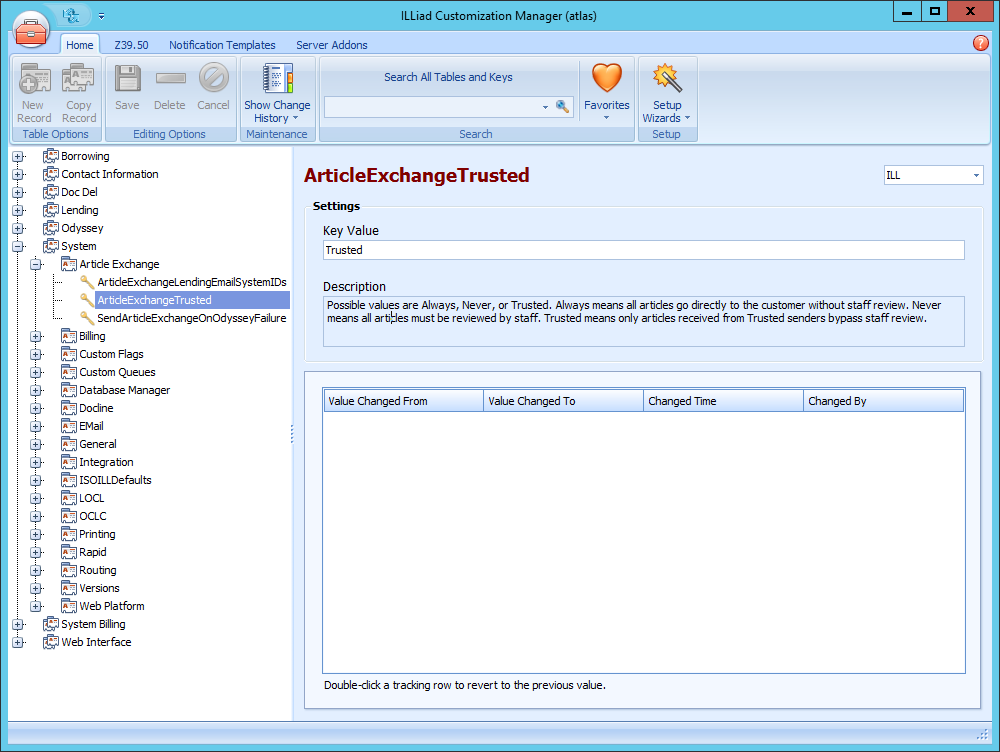1000x752 pixels.
Task: Click the red help question mark icon
Action: [x=980, y=43]
